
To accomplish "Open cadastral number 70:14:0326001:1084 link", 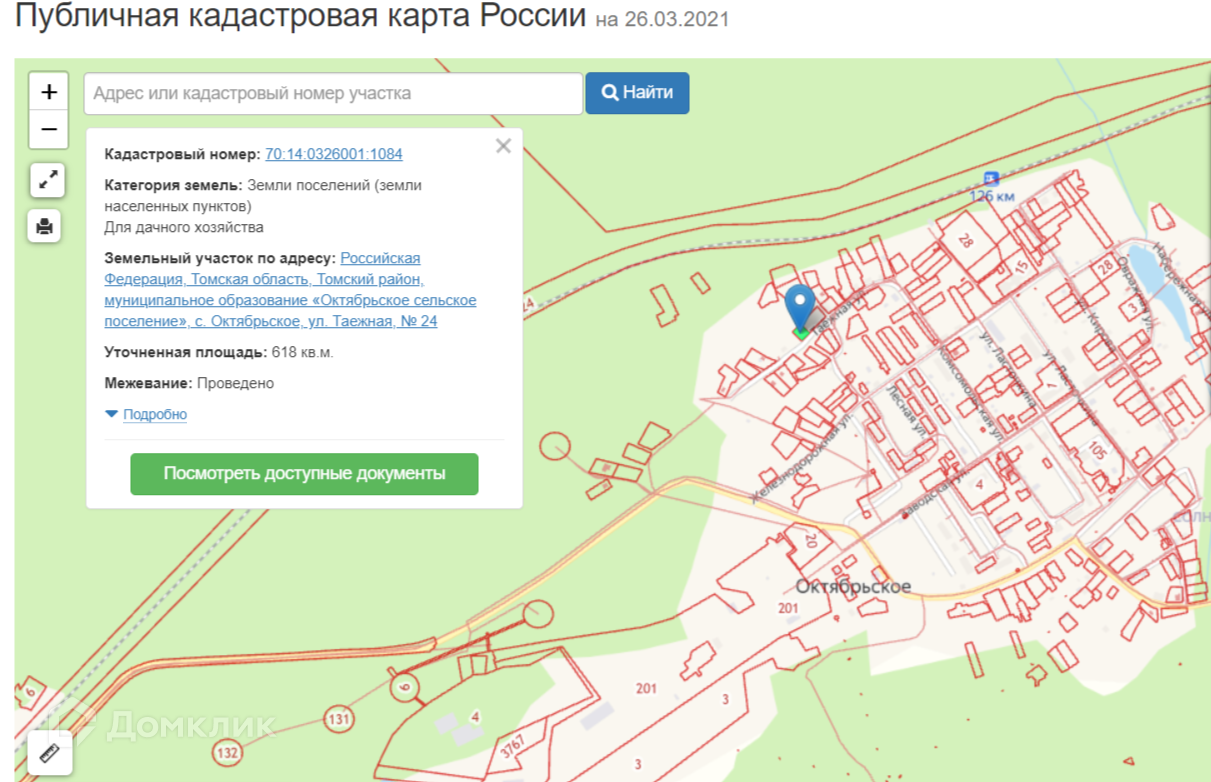I will click(334, 154).
